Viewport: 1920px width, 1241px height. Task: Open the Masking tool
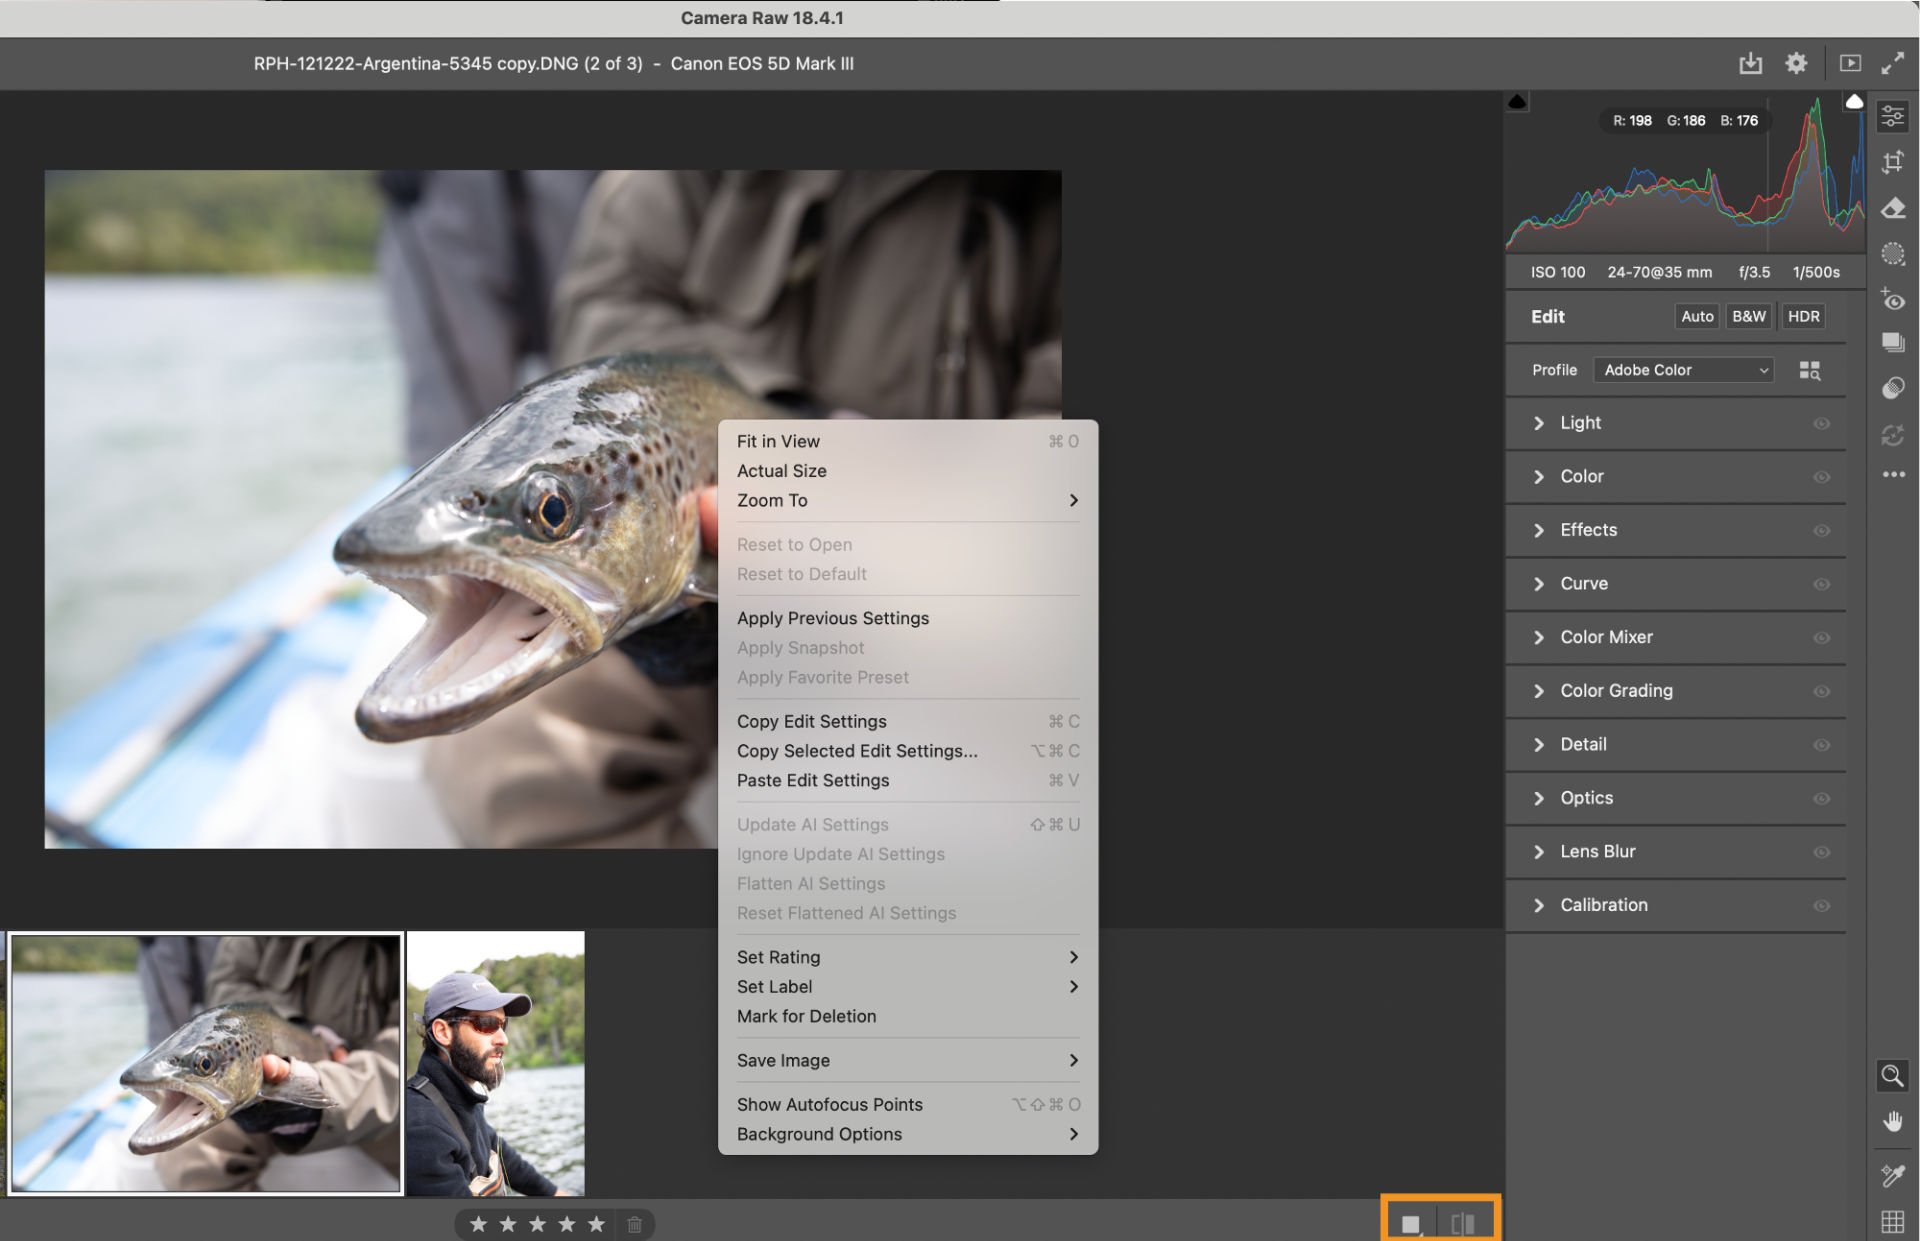[x=1892, y=253]
